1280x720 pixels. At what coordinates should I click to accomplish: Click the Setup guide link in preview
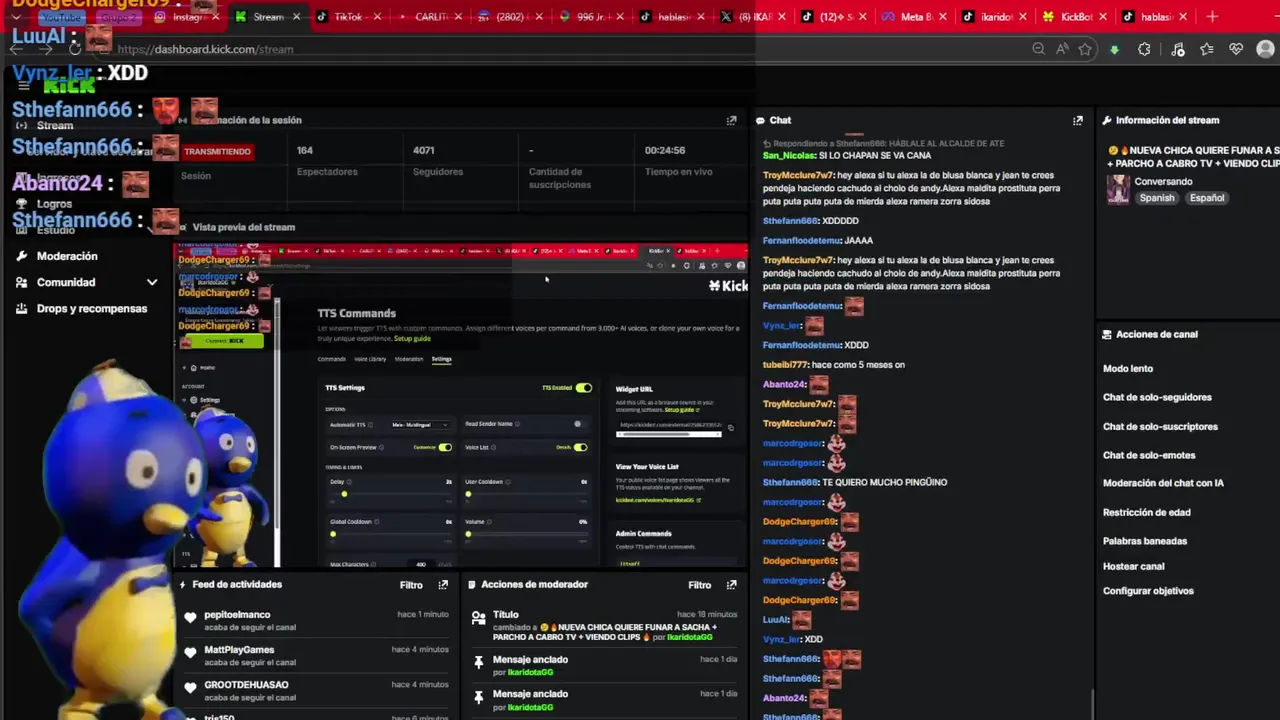click(x=412, y=338)
